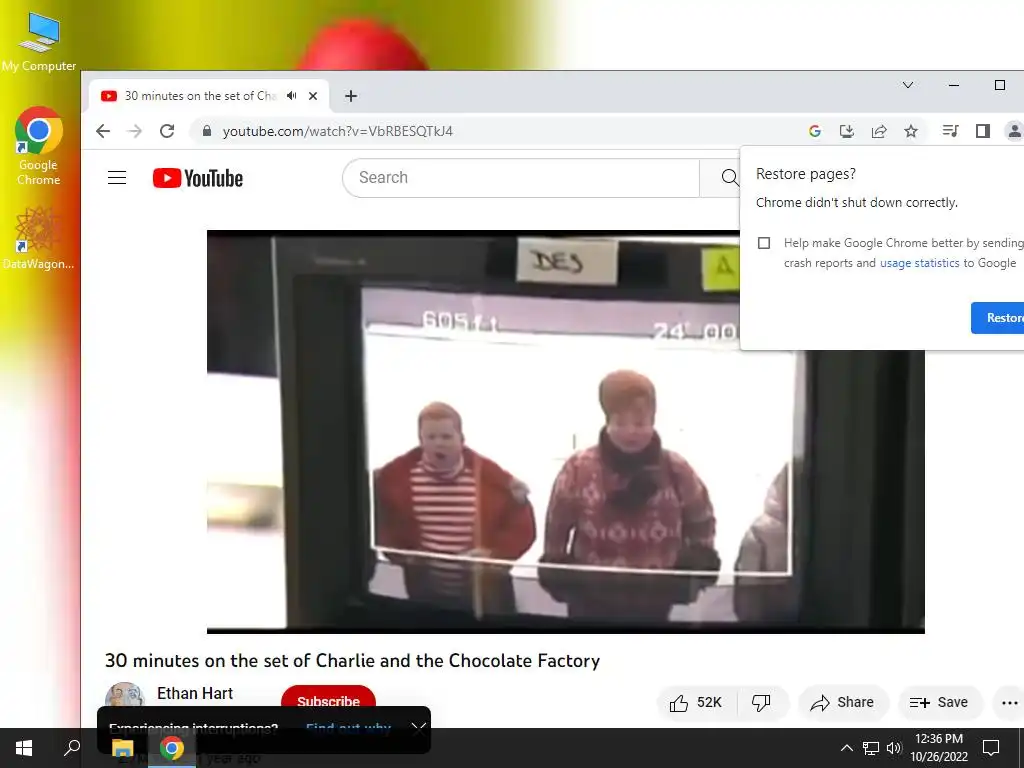Open the usage statistics link
This screenshot has width=1024, height=768.
920,263
